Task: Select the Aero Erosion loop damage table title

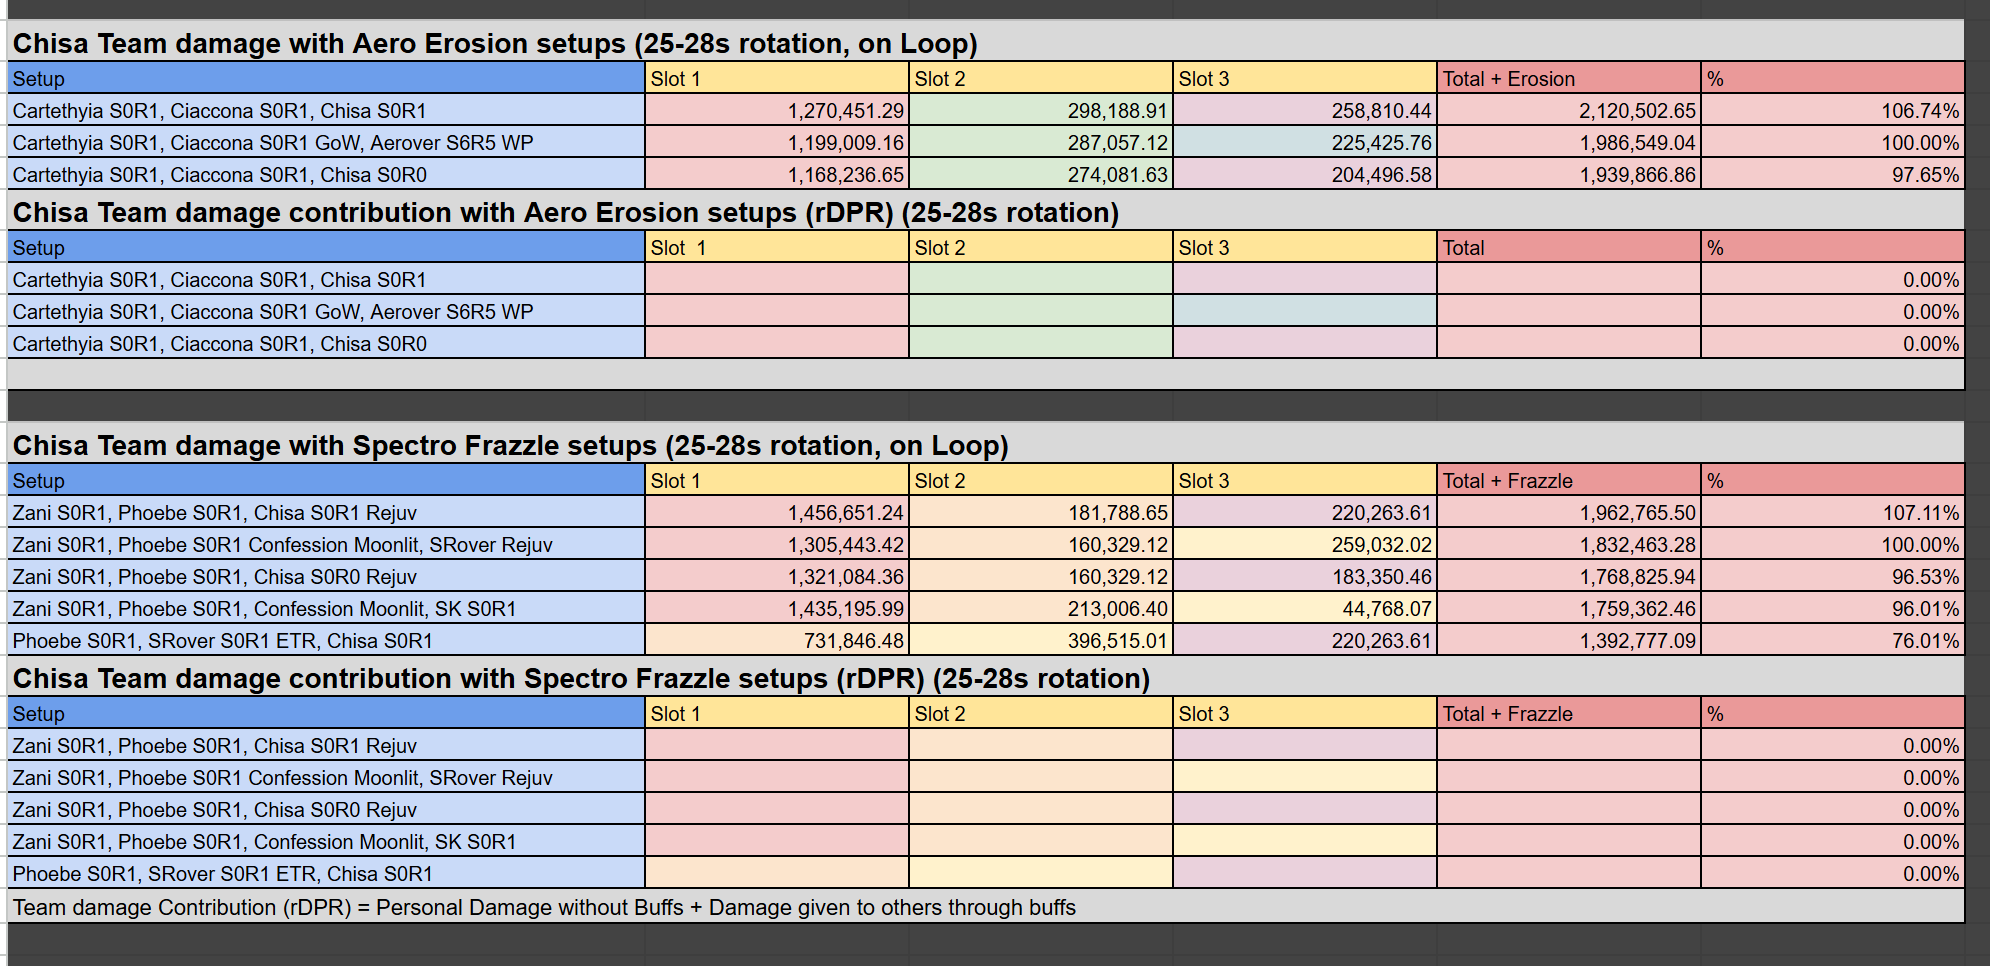Action: coord(495,44)
